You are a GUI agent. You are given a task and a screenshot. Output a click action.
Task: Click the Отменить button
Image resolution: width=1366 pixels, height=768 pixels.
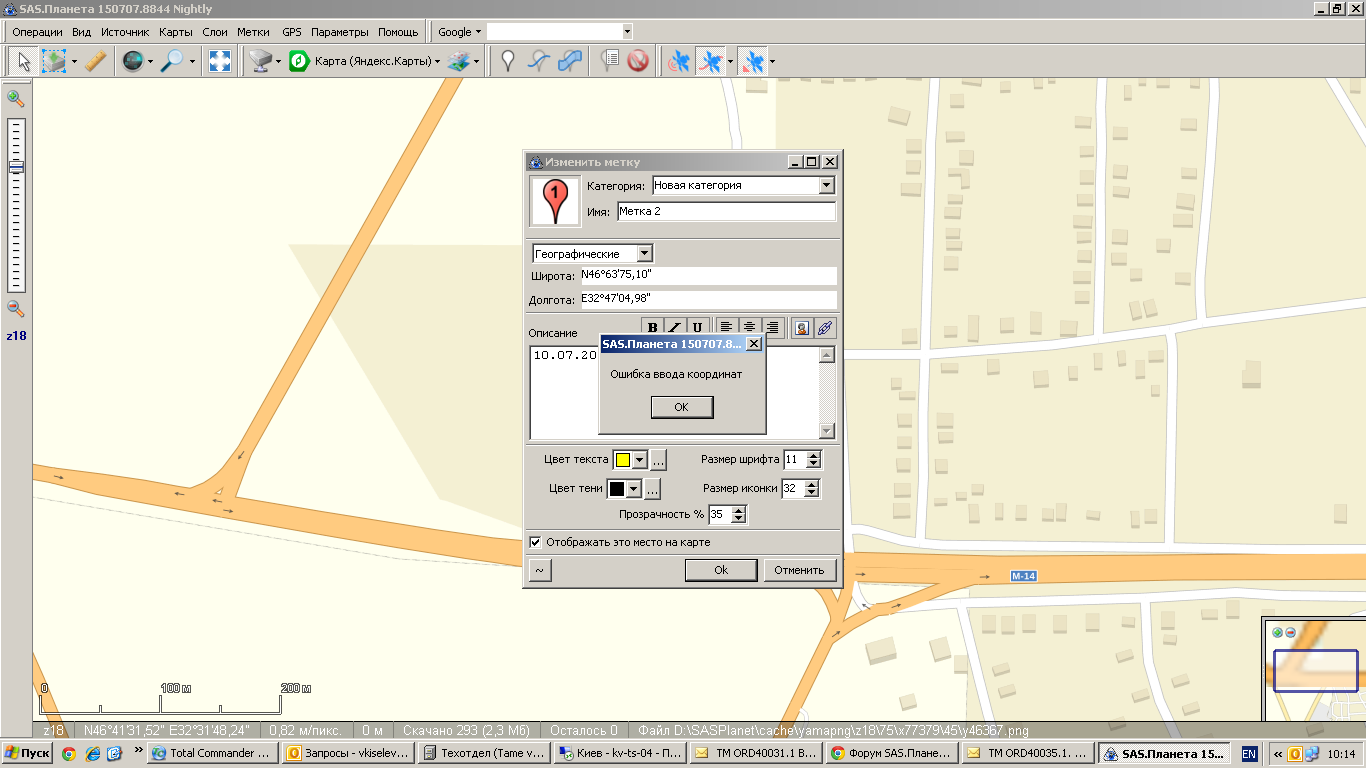point(800,570)
